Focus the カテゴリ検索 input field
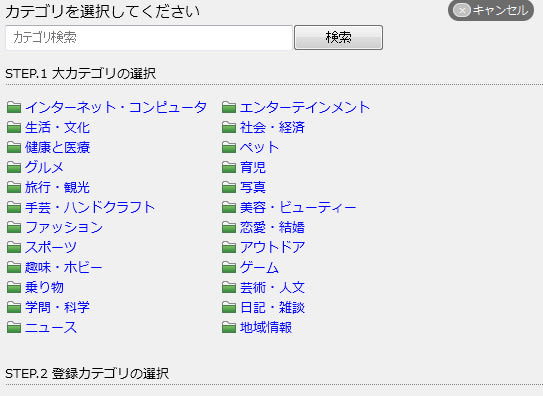Viewport: 543px width, 396px height. (x=149, y=37)
